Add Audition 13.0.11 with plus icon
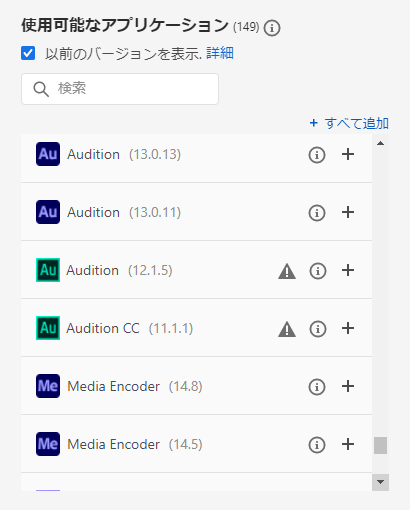 [x=348, y=212]
